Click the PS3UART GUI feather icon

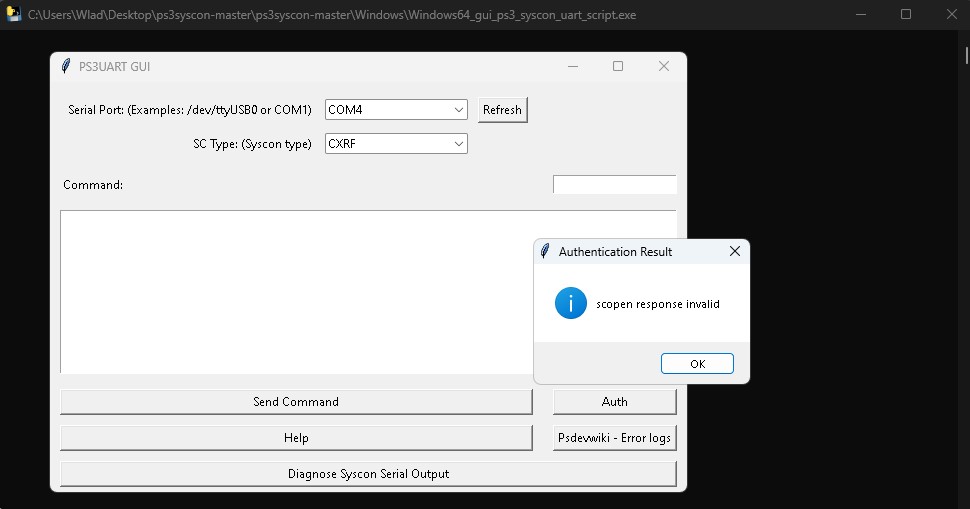coord(66,66)
